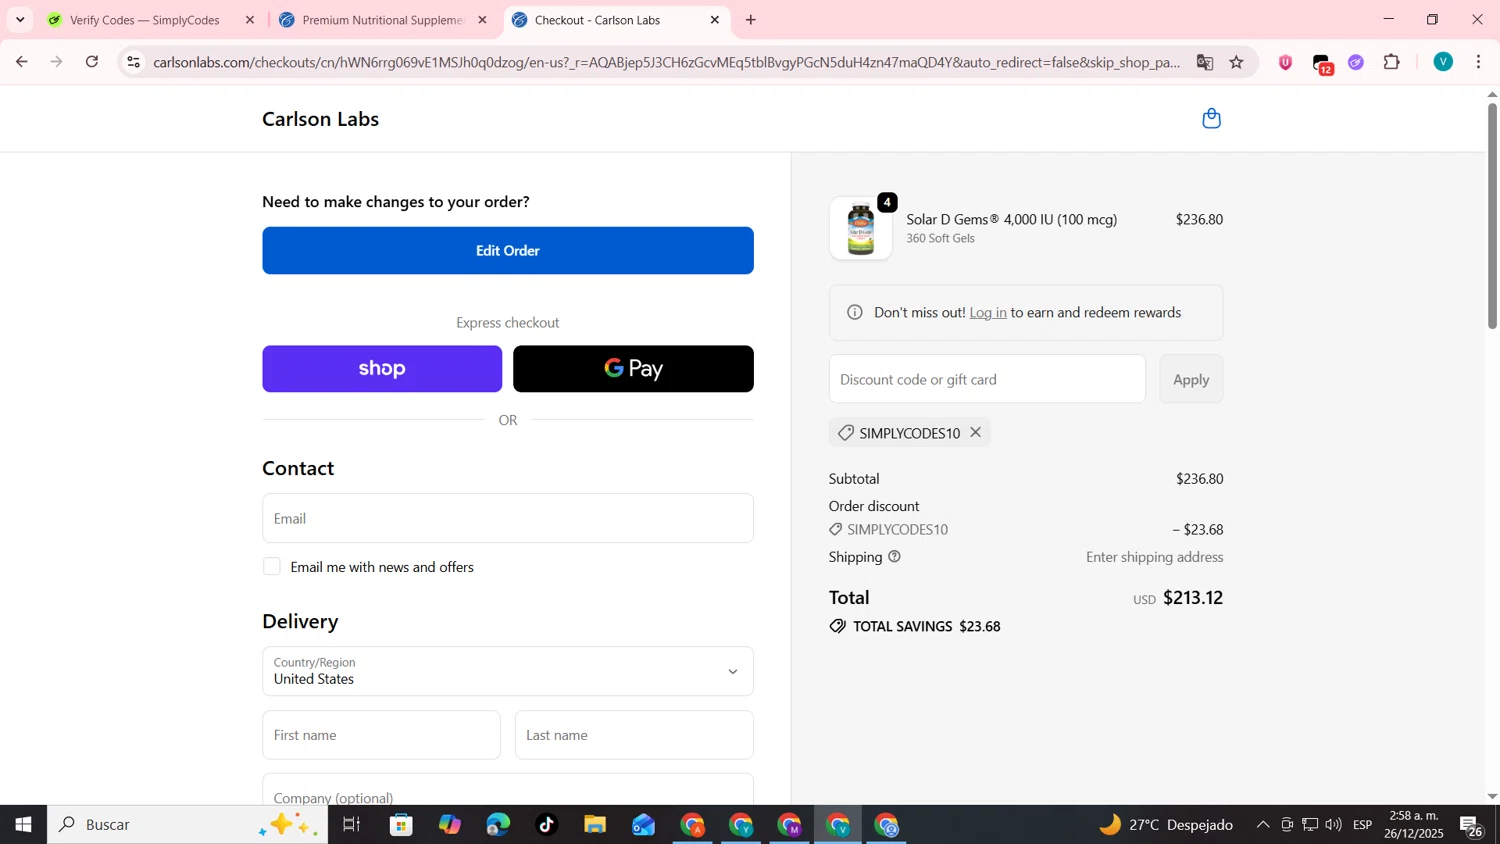Open the browser Extensions puzzle icon
The image size is (1500, 844).
pos(1391,62)
